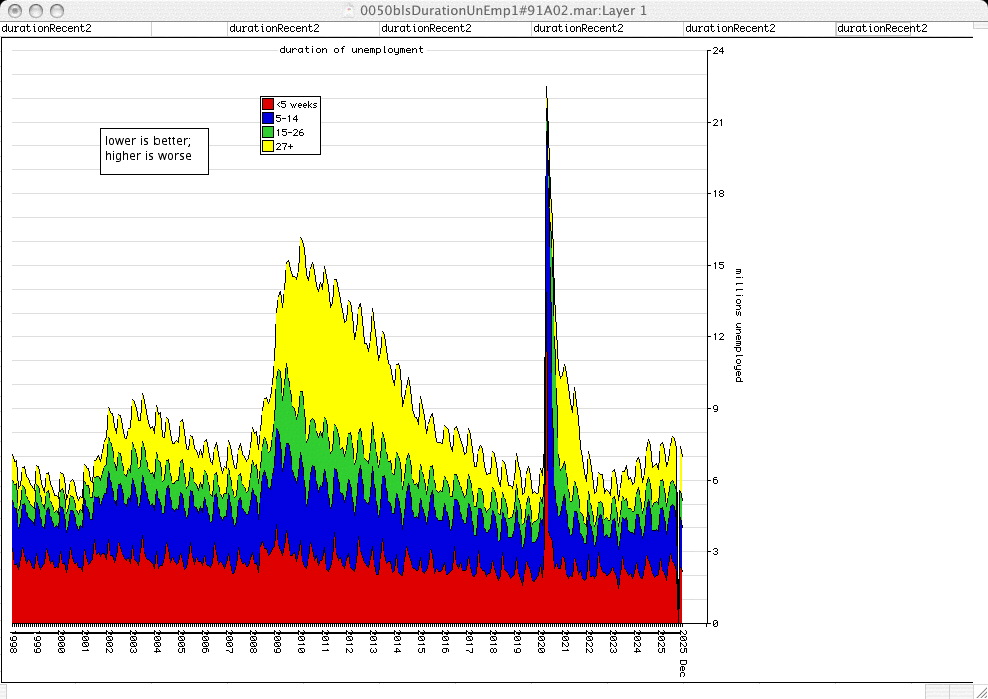The image size is (988, 699).
Task: Click the empty header cell between durationRecent2 labels
Action: click(x=189, y=28)
